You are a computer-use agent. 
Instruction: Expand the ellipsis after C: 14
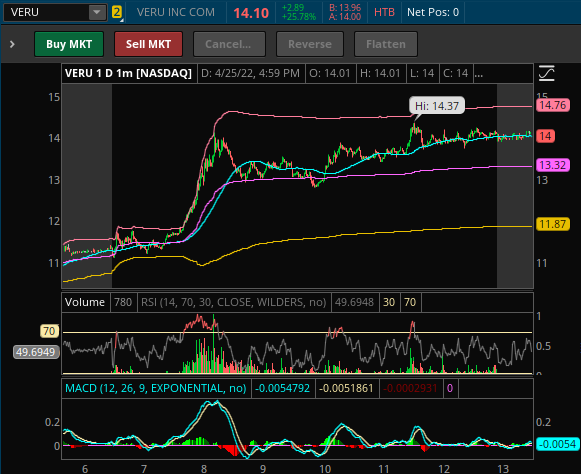point(478,73)
